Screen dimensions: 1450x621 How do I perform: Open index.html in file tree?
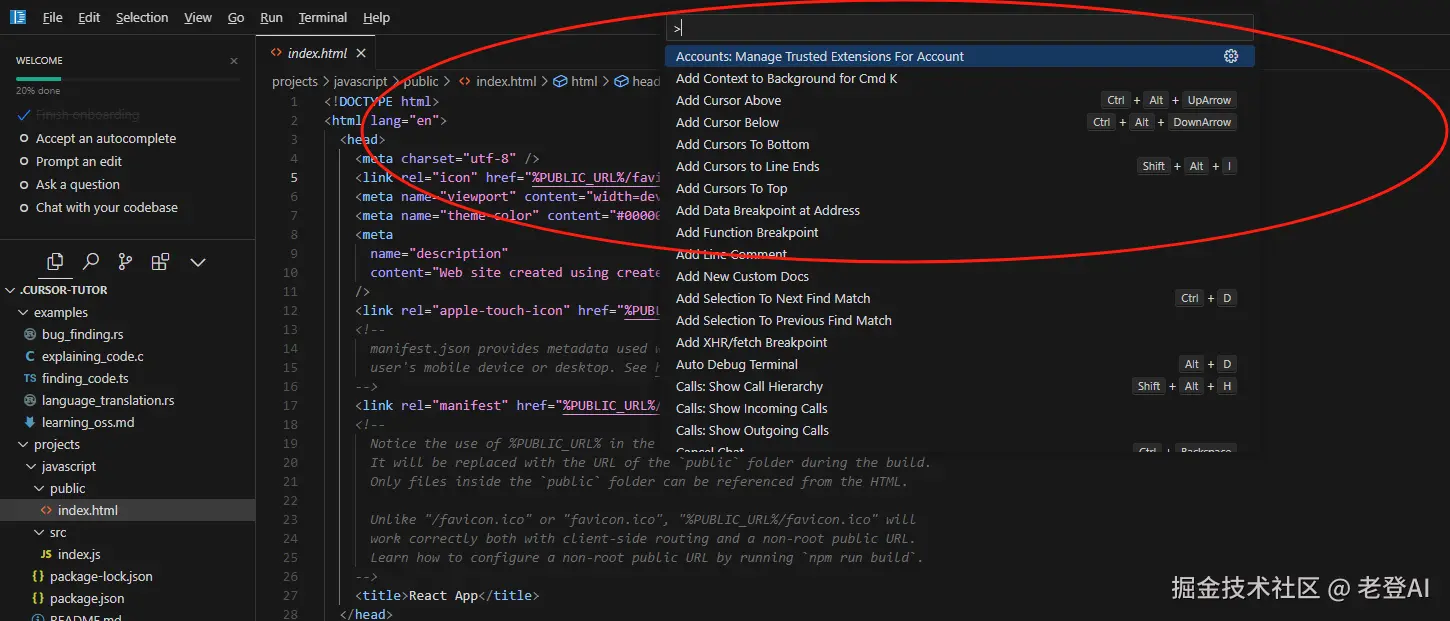127,510
